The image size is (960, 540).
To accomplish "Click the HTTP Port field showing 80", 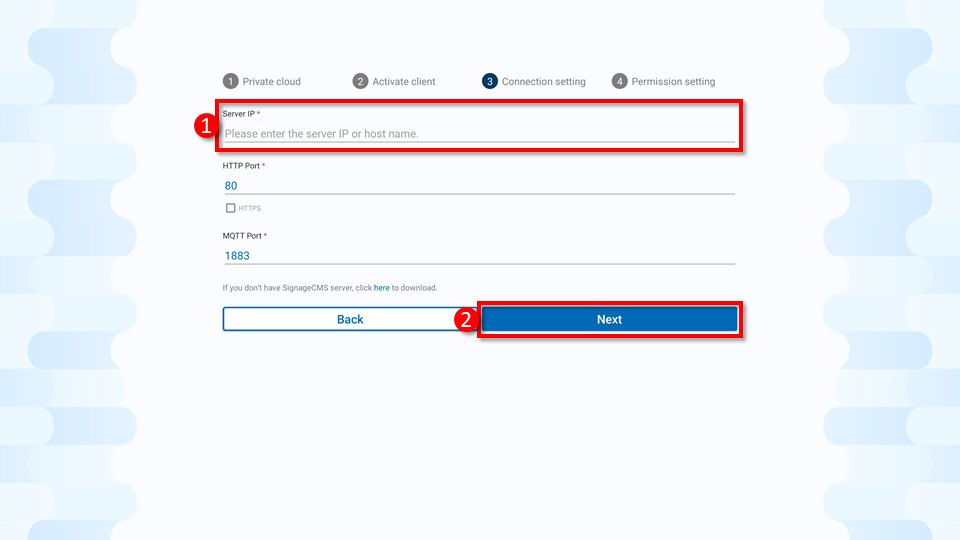I will pos(479,186).
